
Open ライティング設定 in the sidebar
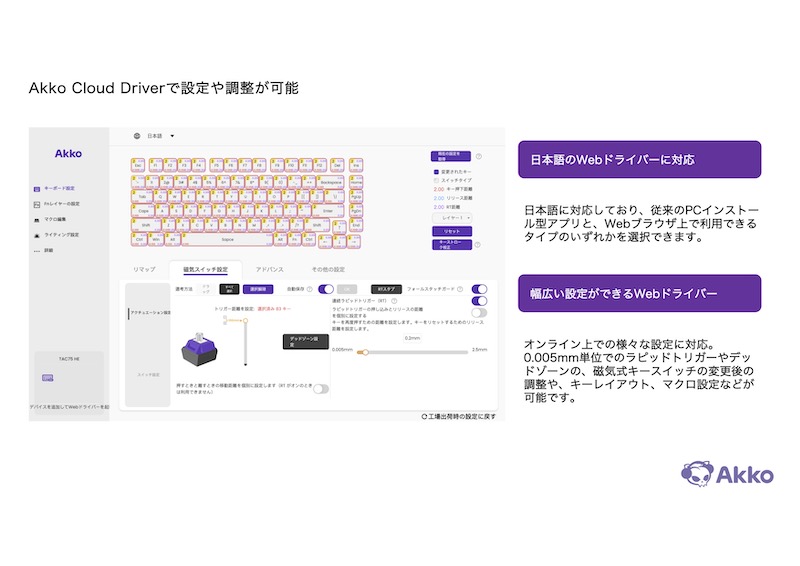click(58, 235)
